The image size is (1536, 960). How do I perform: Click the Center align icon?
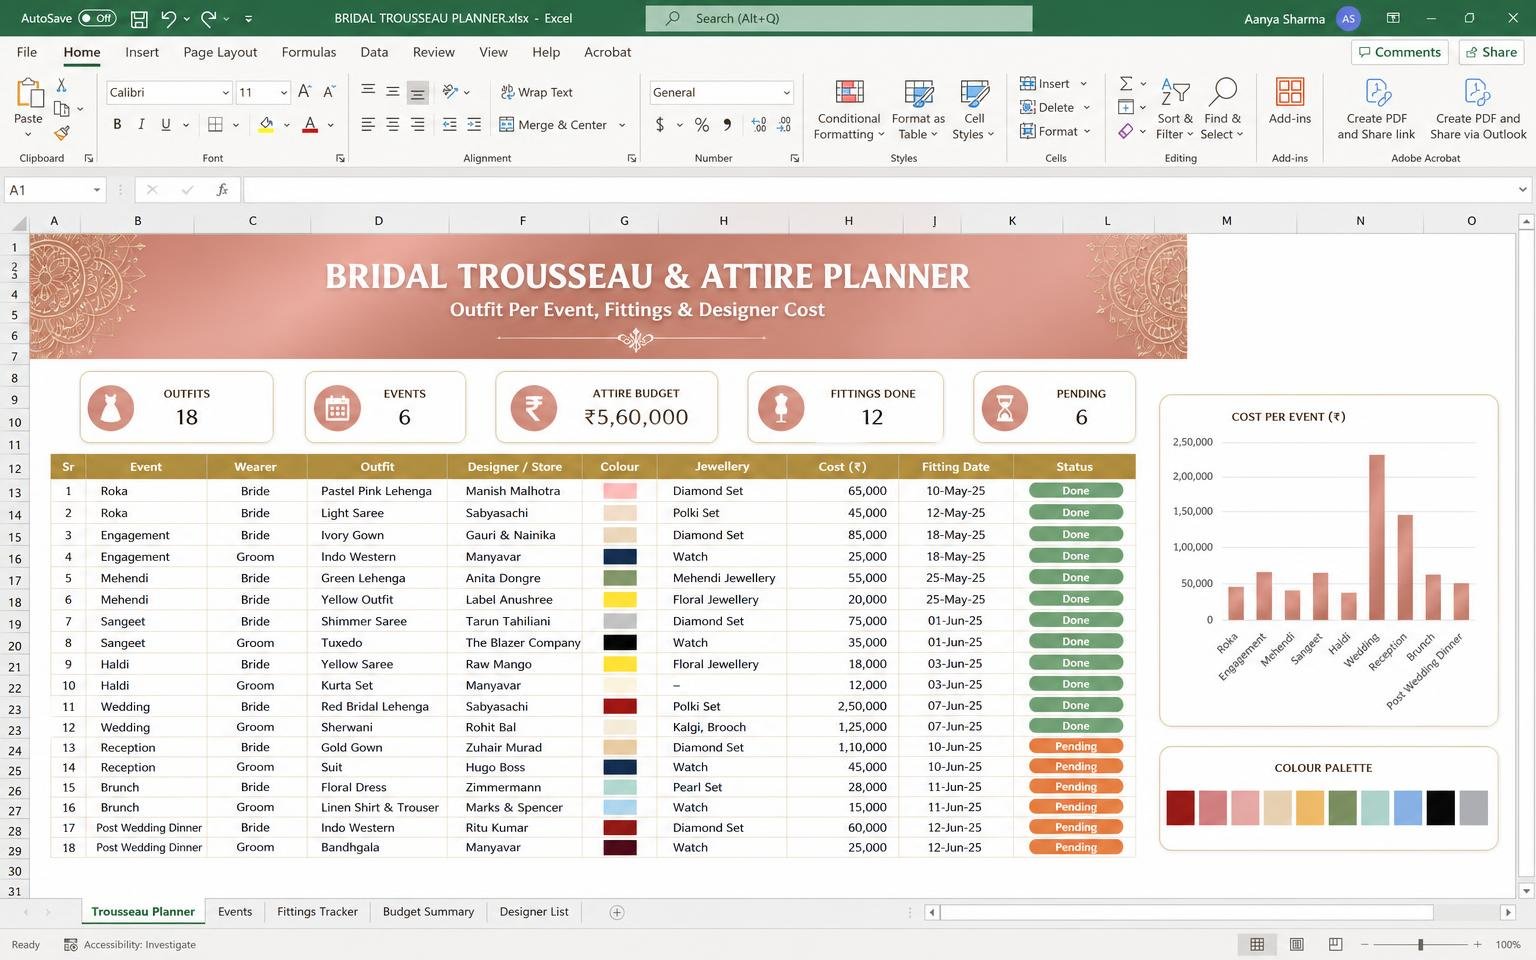tap(393, 125)
